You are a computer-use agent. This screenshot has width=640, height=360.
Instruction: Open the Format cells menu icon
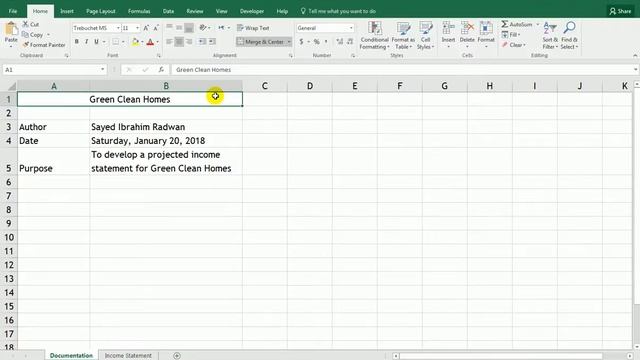[486, 29]
